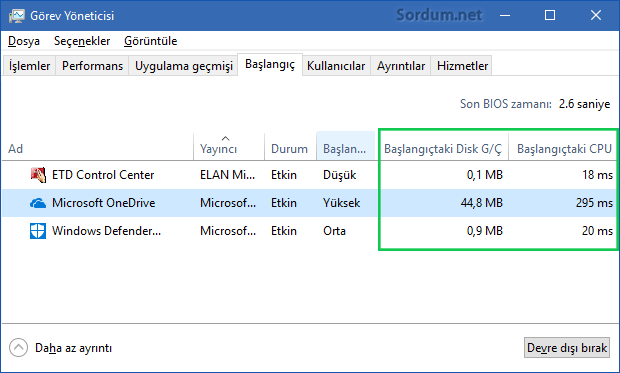Maximize the Görev Yöneticisi window

550,16
